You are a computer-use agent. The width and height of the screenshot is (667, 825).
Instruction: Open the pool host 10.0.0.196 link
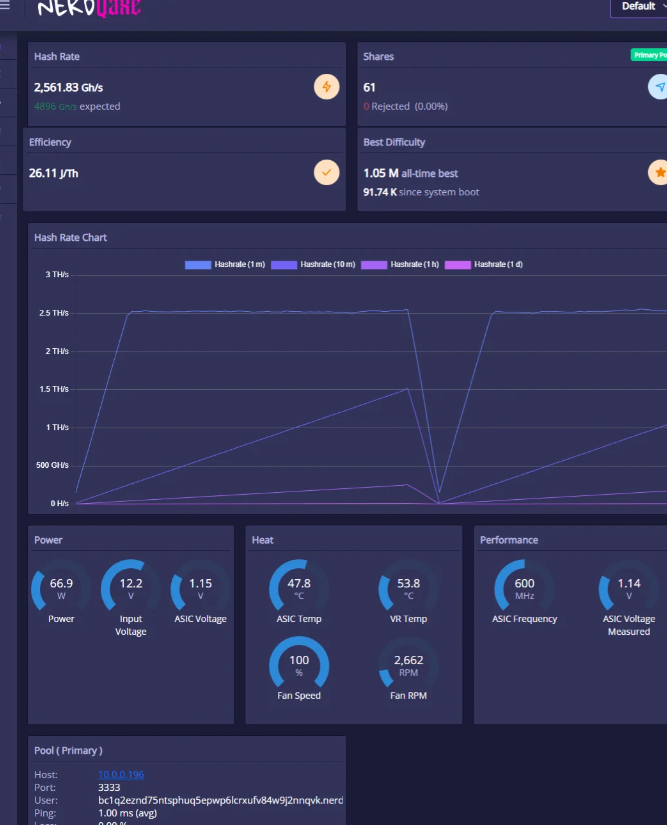pyautogui.click(x=121, y=775)
